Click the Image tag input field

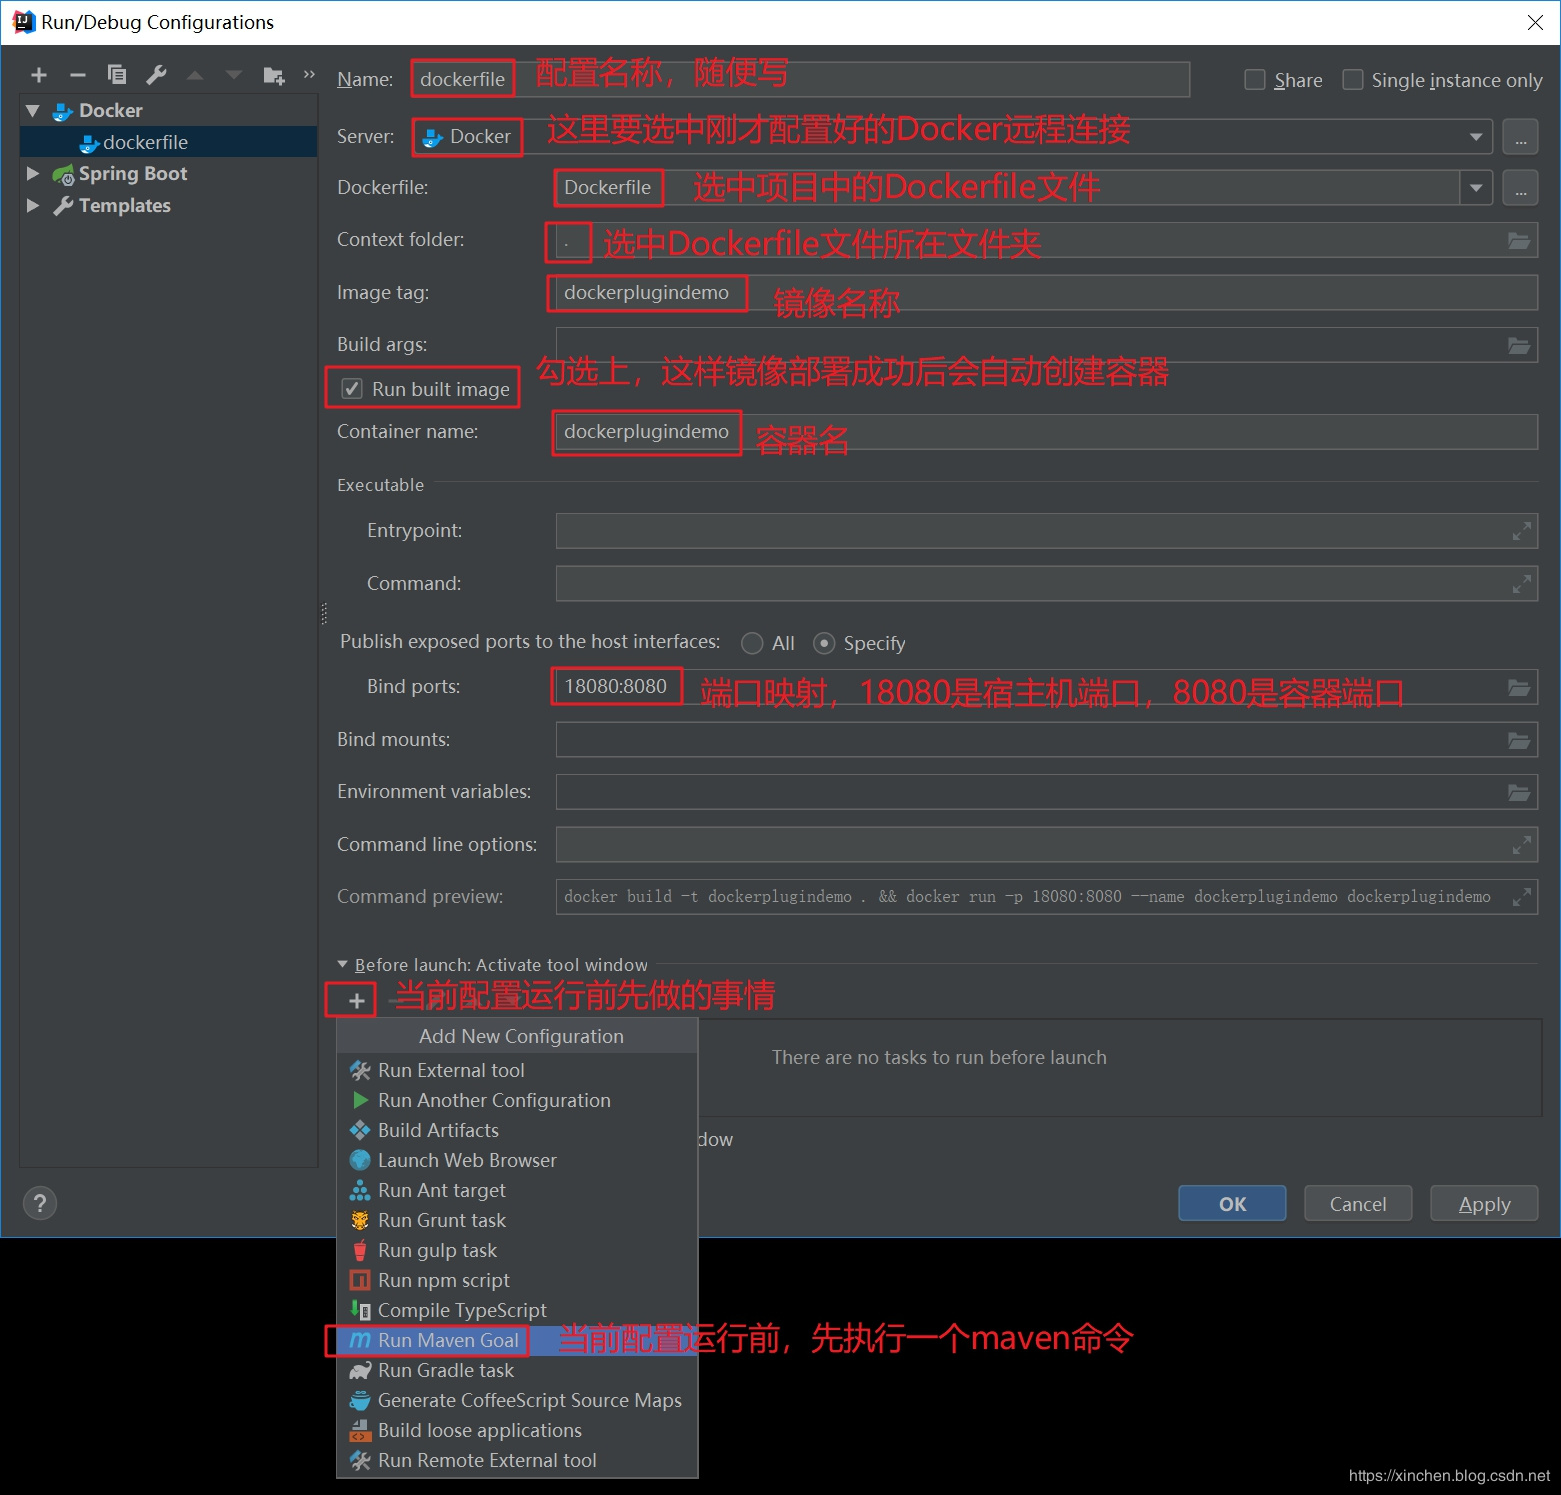click(x=646, y=293)
